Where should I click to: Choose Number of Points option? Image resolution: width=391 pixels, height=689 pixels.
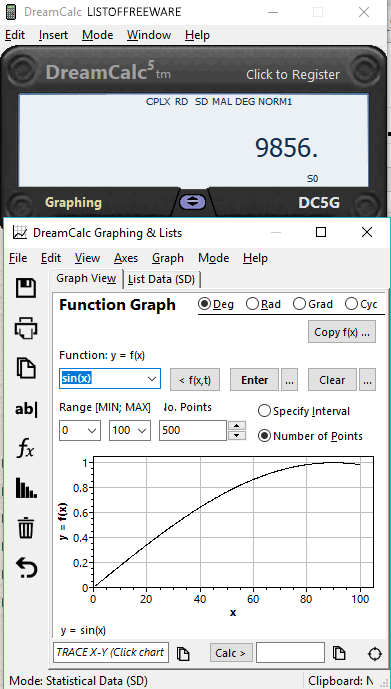click(310, 436)
